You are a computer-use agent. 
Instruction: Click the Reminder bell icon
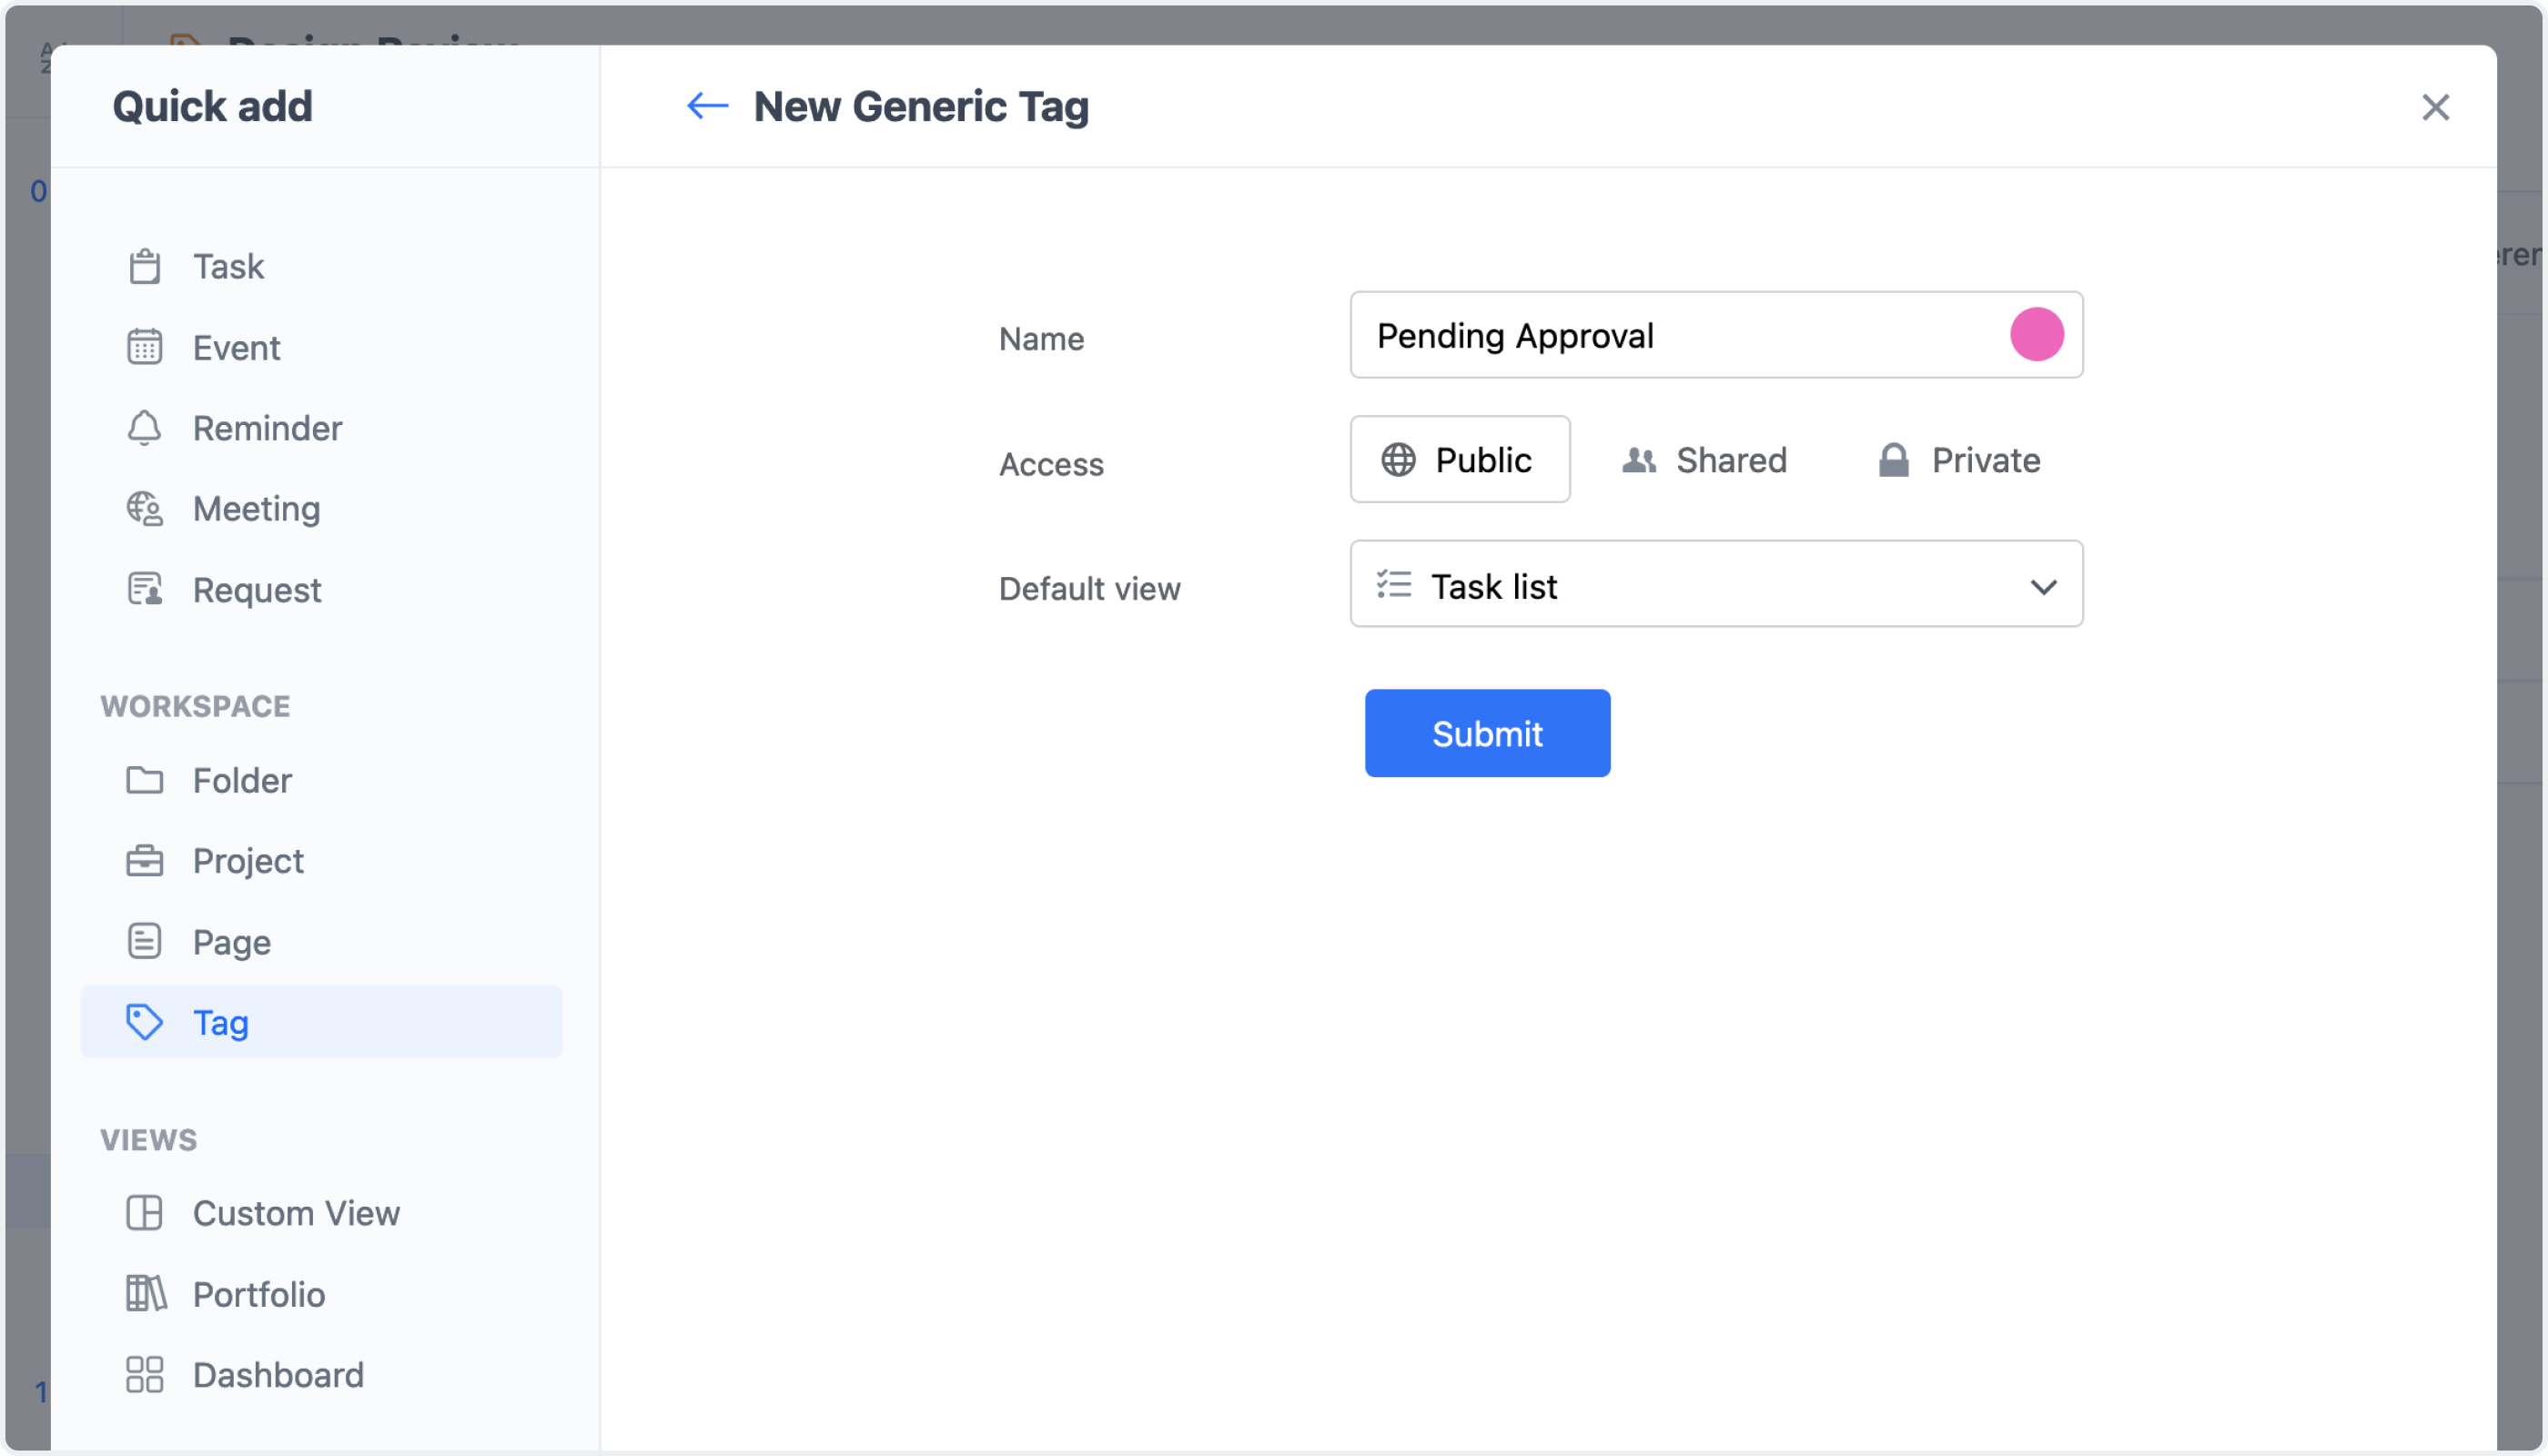point(145,428)
